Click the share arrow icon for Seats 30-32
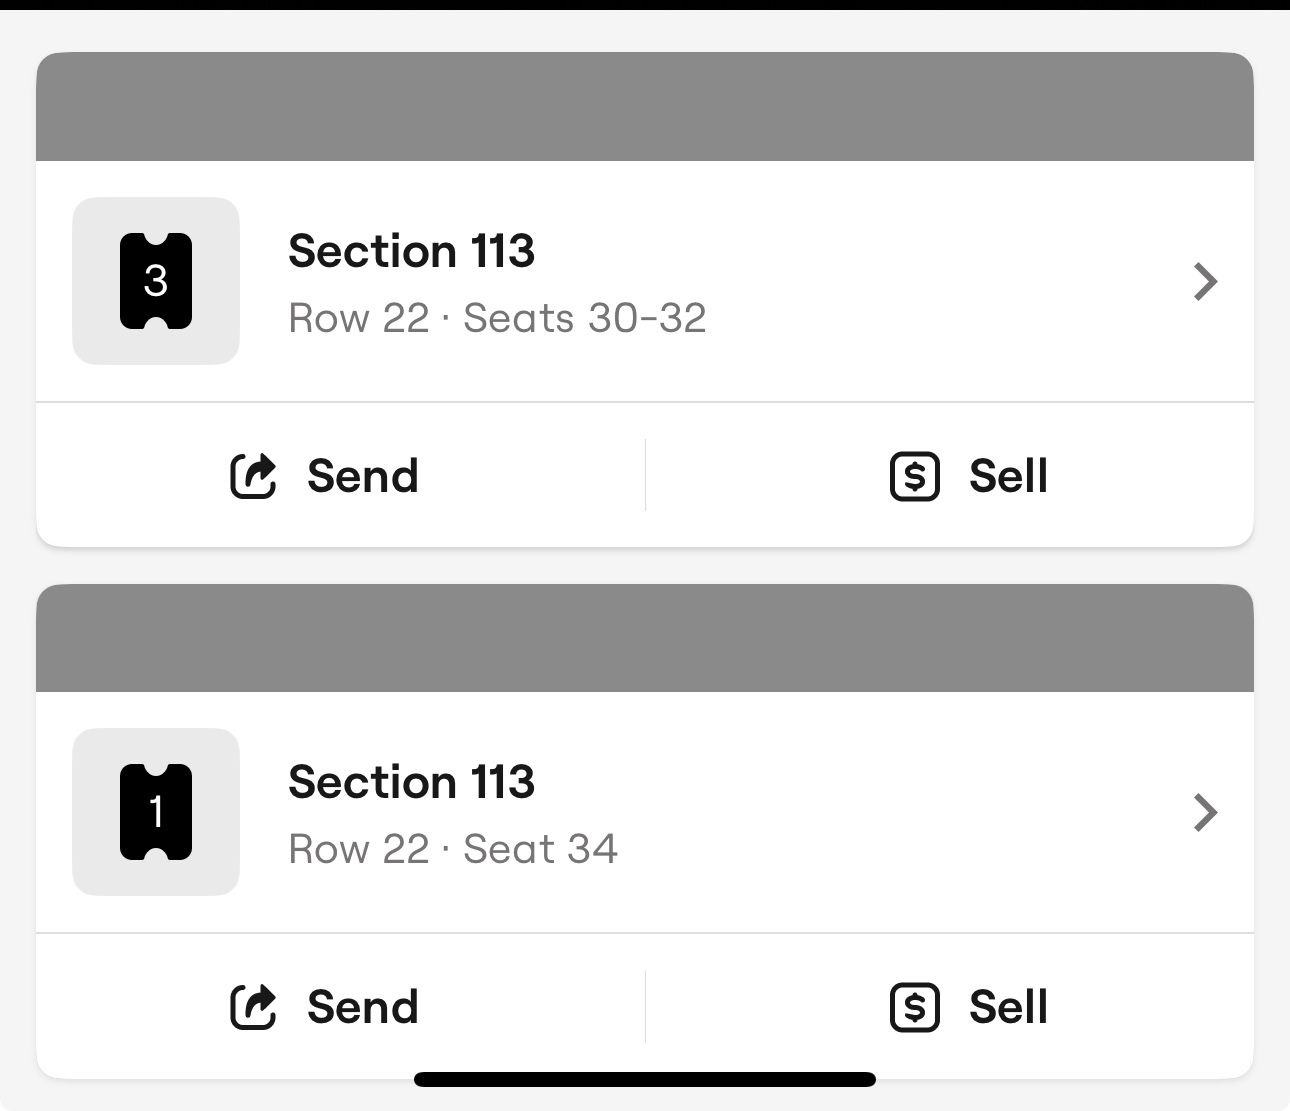1290x1111 pixels. coord(253,476)
